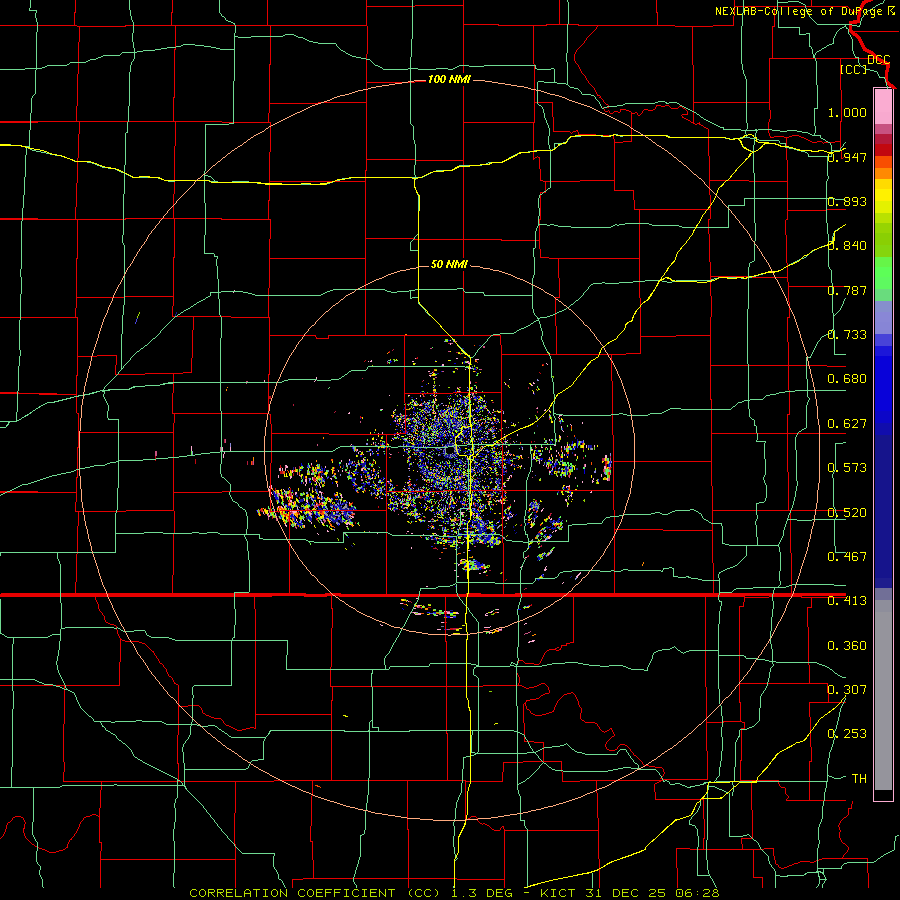900x900 pixels.
Task: Pick the yellow segment of the color bar
Action: (883, 197)
